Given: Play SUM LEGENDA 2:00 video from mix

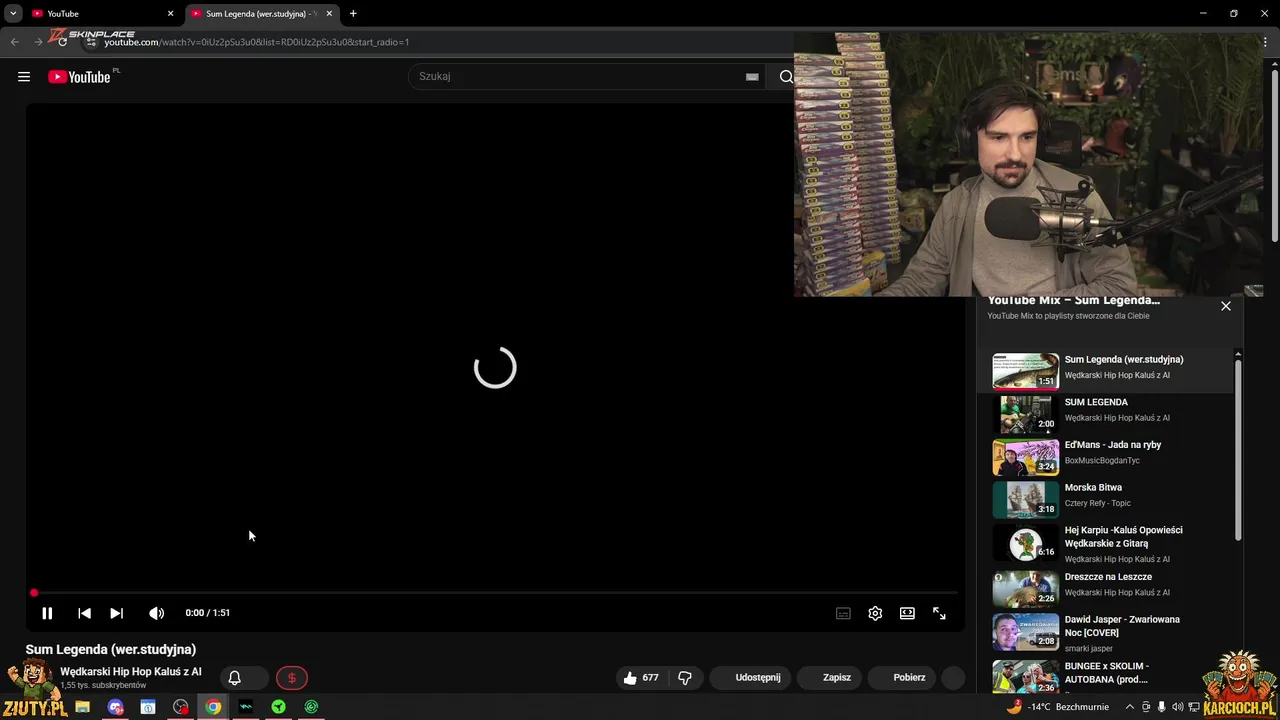Looking at the screenshot, I should [x=1108, y=413].
